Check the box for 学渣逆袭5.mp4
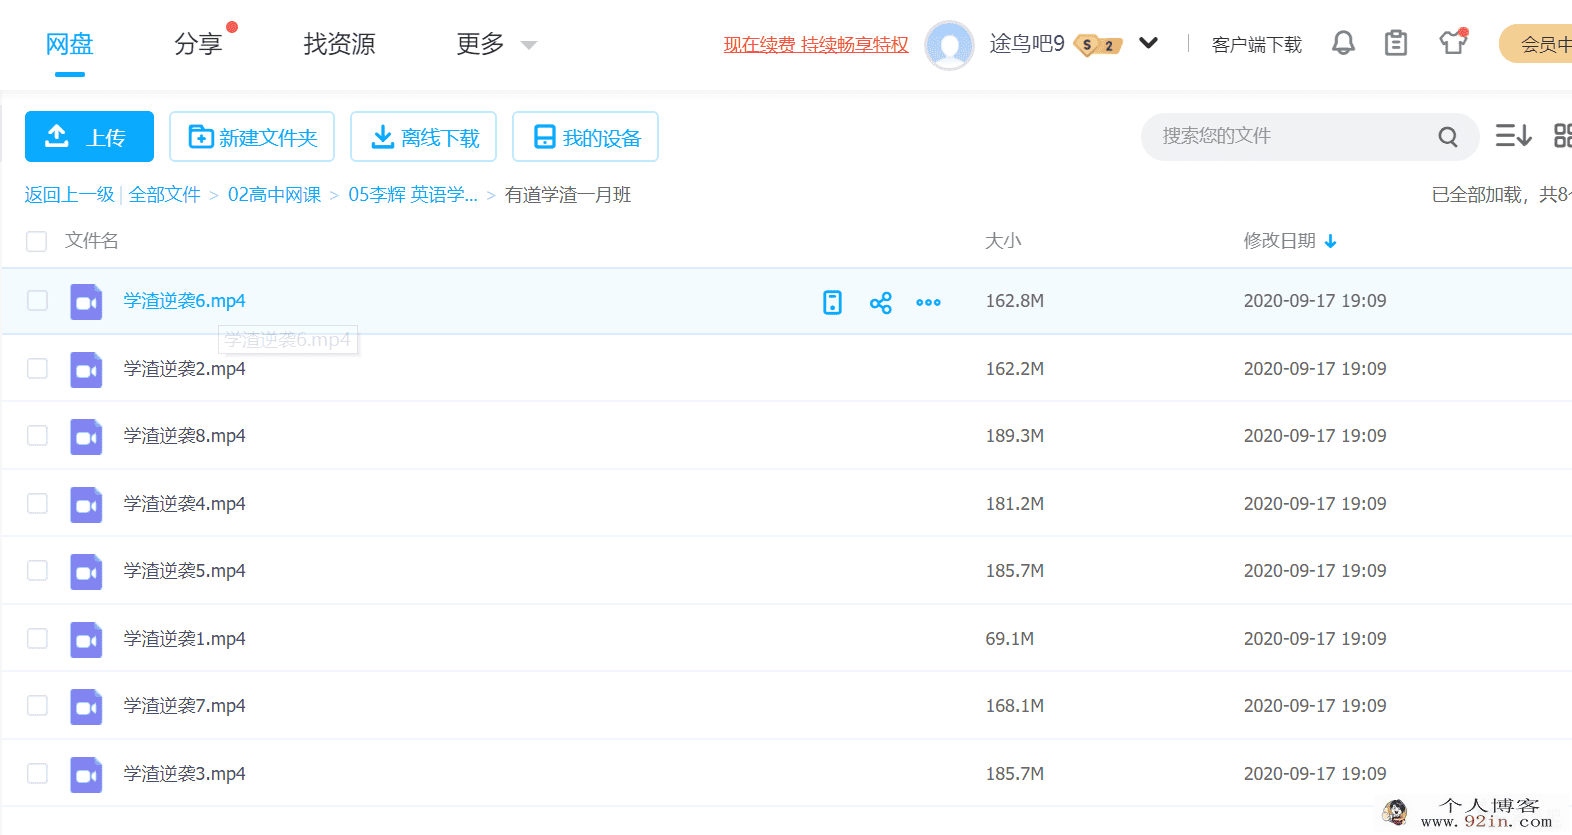The height and width of the screenshot is (835, 1572). (x=37, y=571)
